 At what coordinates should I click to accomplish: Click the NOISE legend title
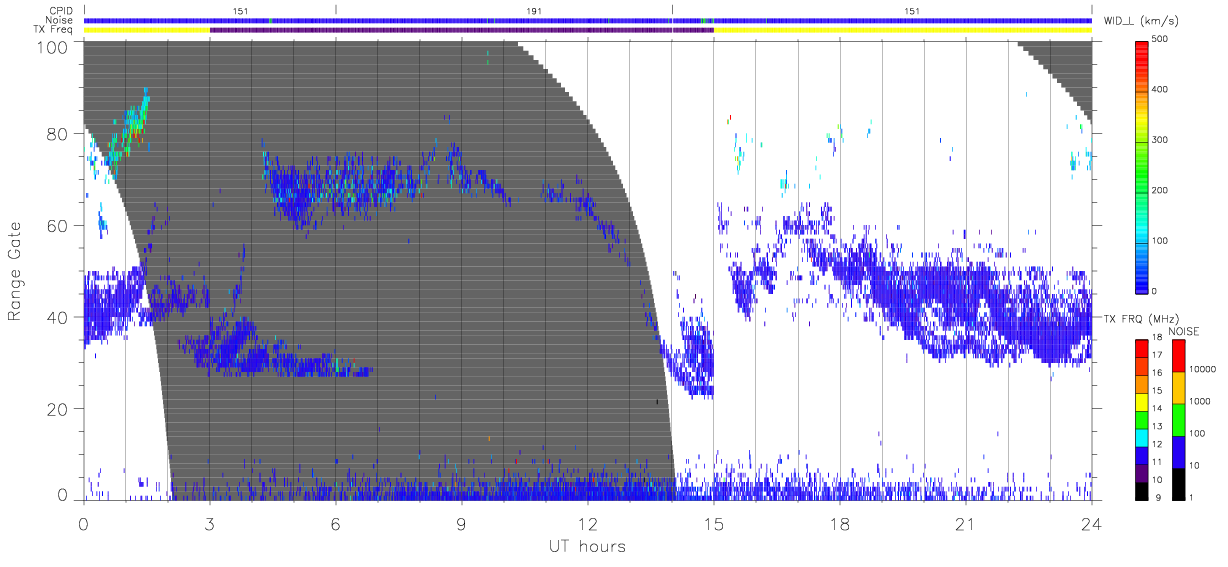(1186, 331)
